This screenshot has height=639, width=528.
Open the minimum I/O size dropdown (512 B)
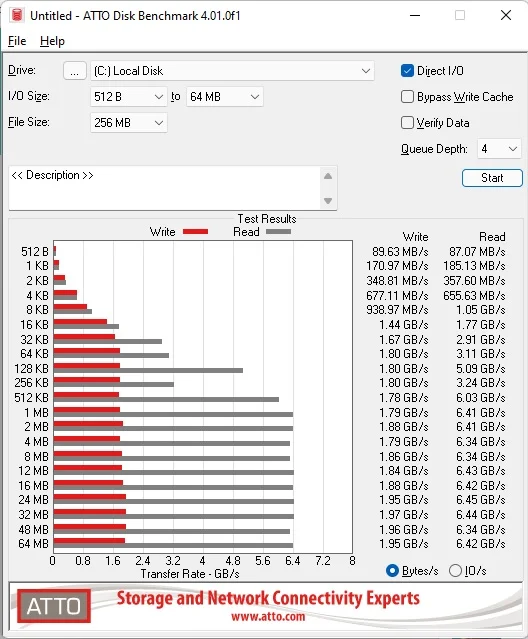click(x=128, y=97)
